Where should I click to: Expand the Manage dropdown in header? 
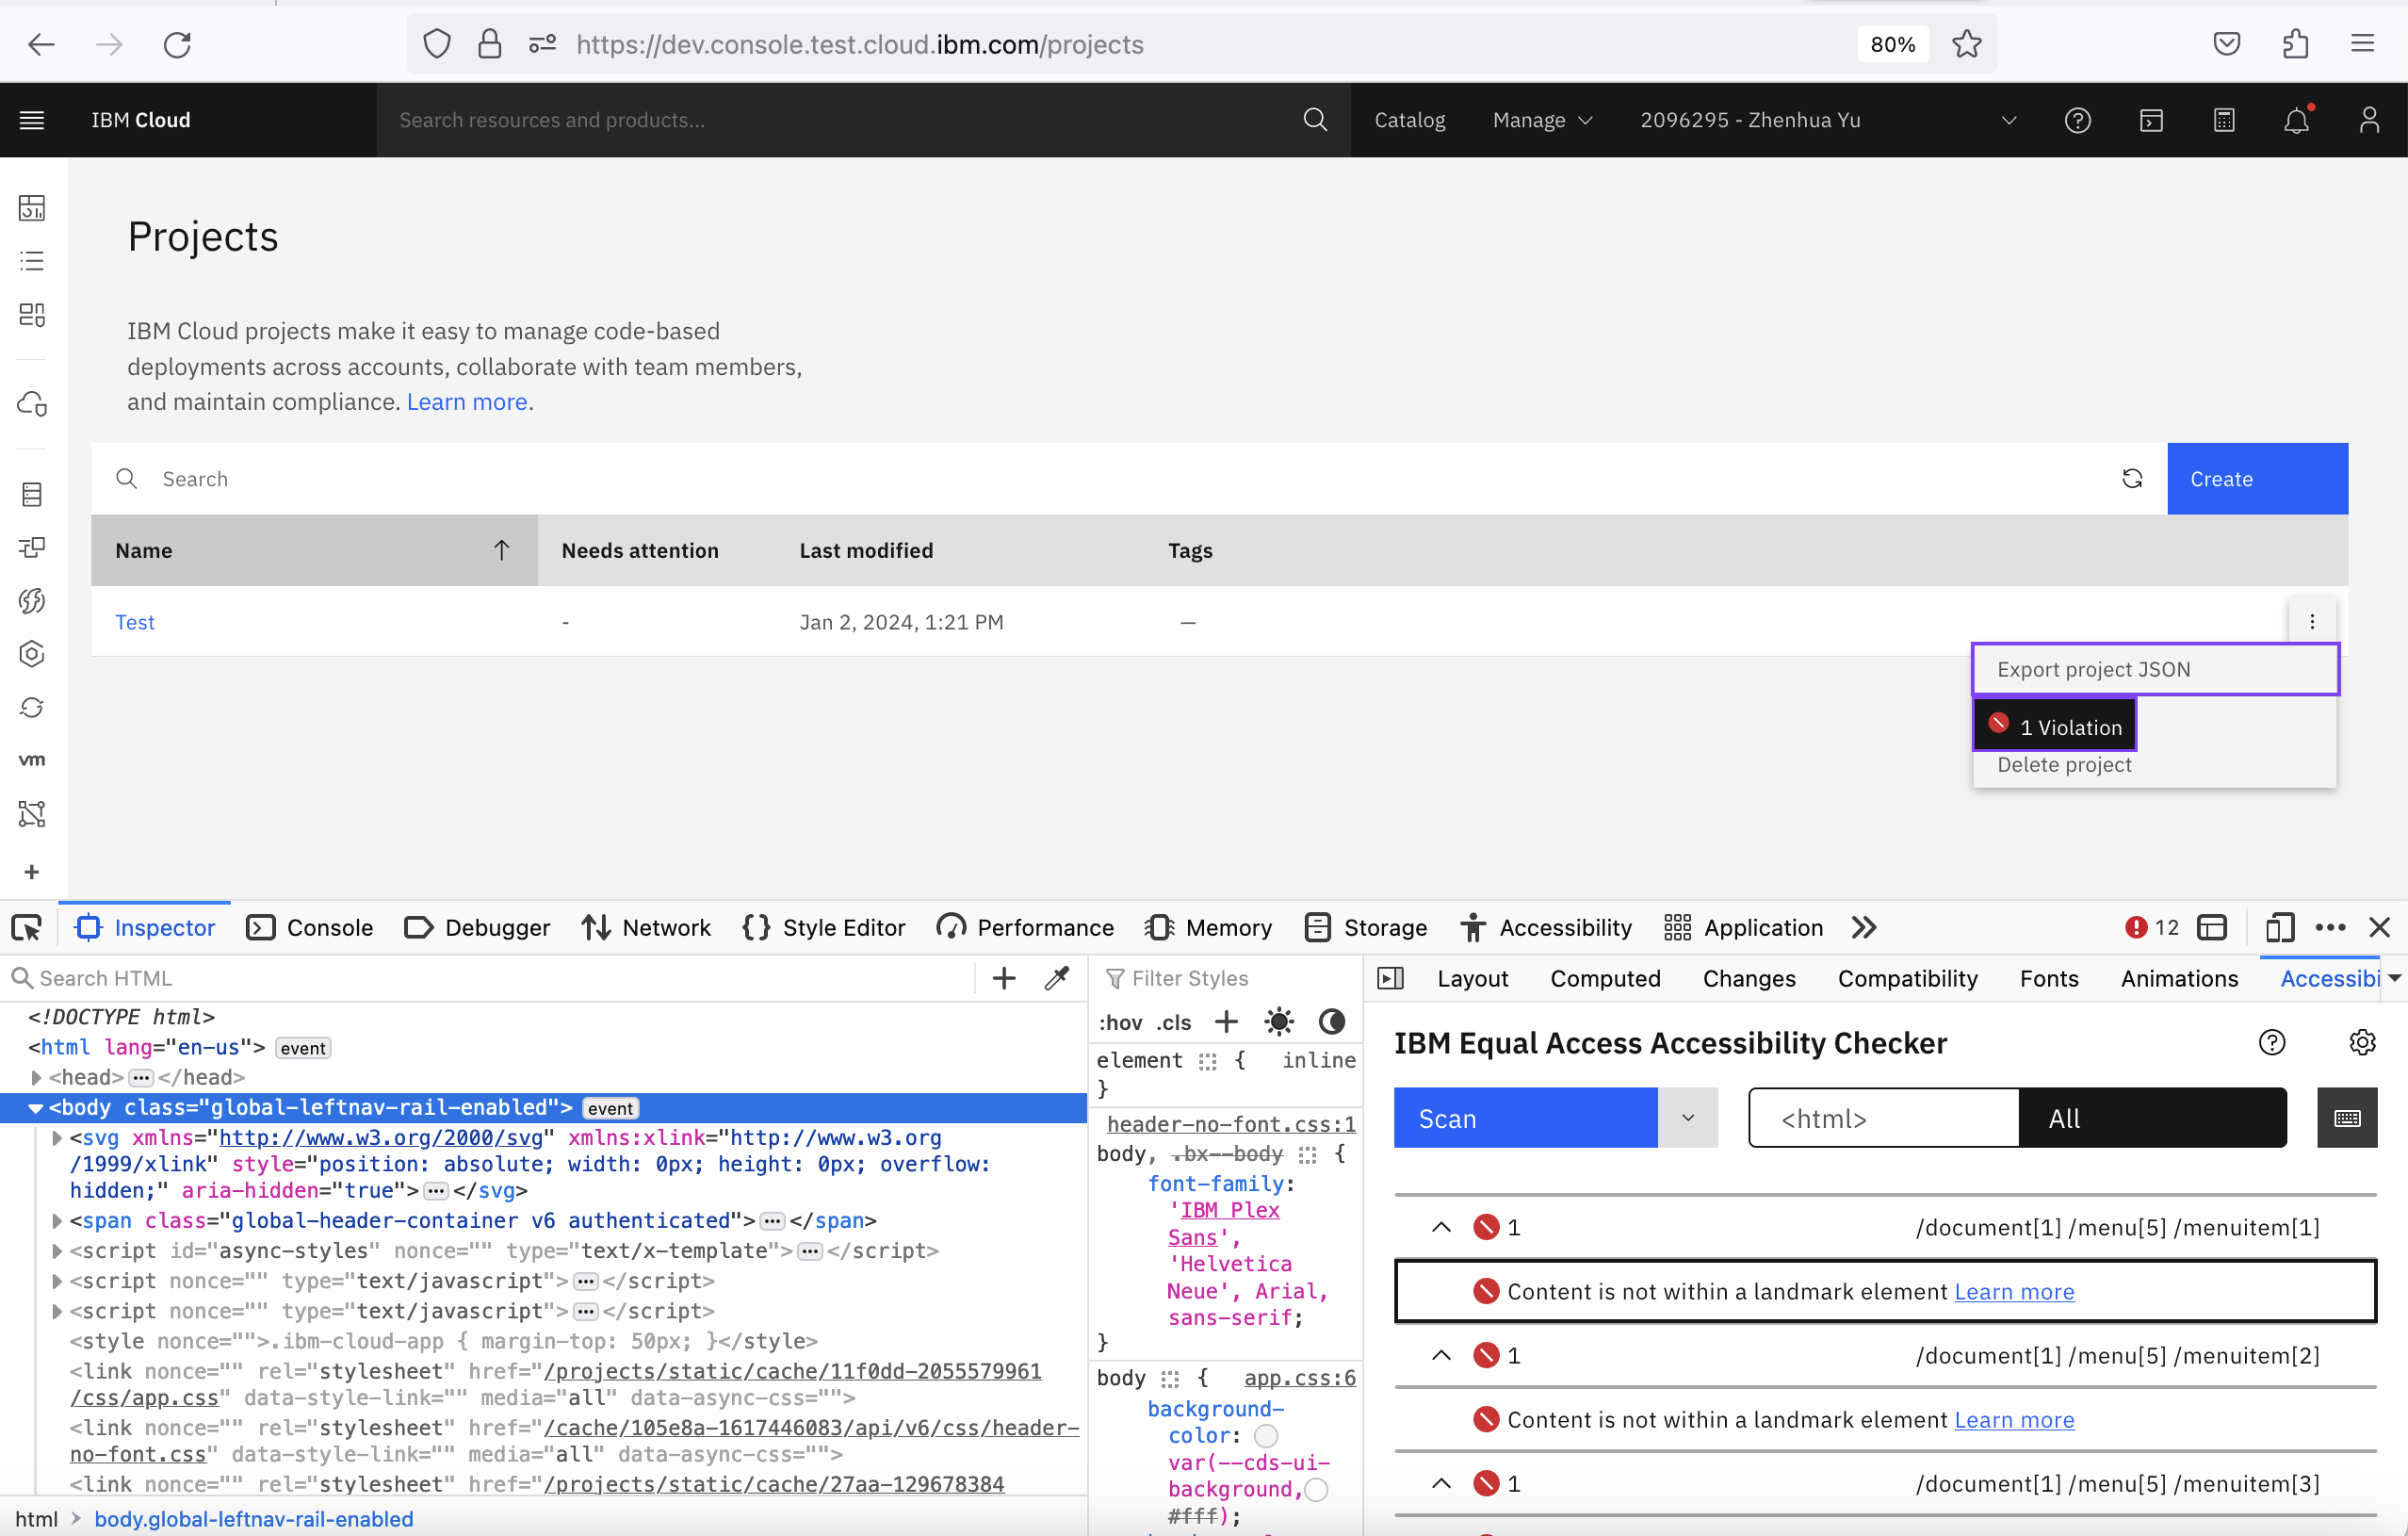(1542, 120)
